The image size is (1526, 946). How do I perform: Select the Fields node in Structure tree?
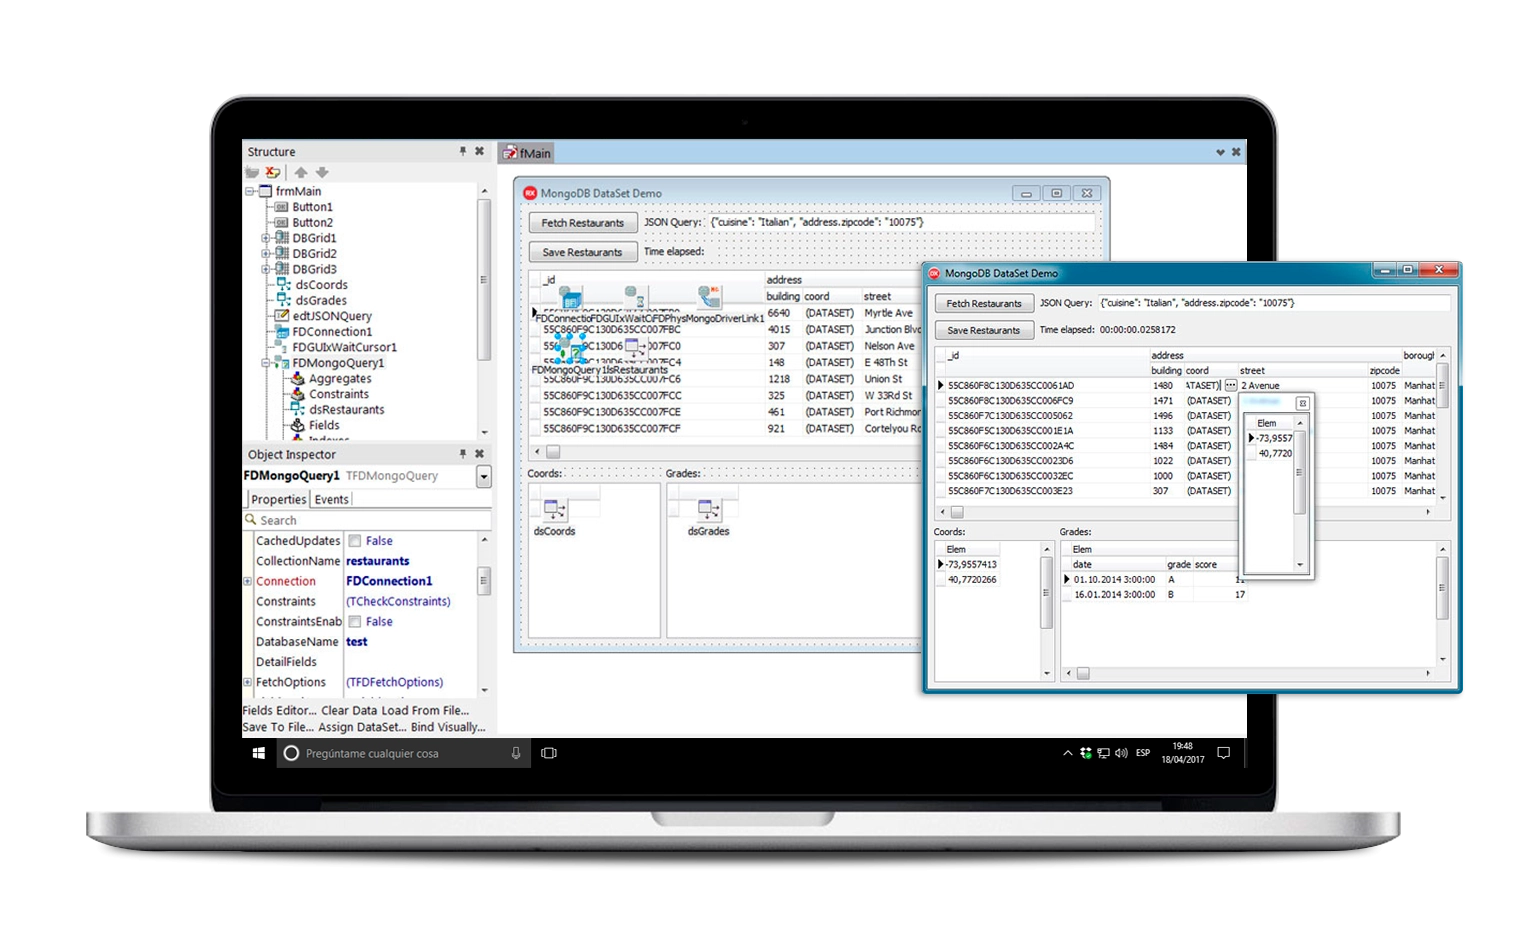tap(324, 425)
